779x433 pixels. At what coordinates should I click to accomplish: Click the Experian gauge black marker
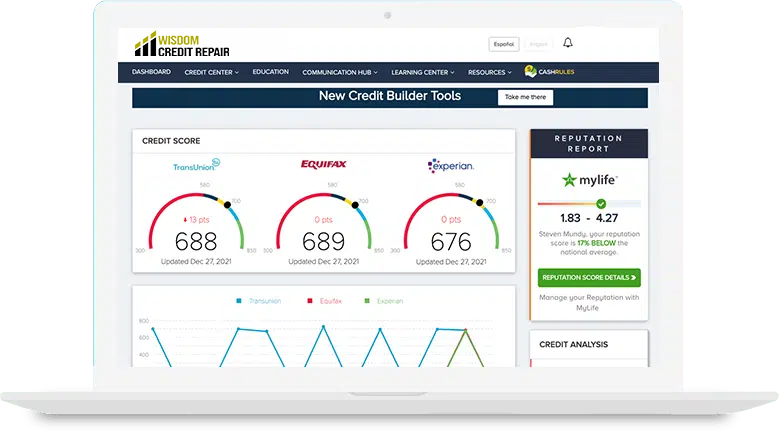[x=479, y=203]
